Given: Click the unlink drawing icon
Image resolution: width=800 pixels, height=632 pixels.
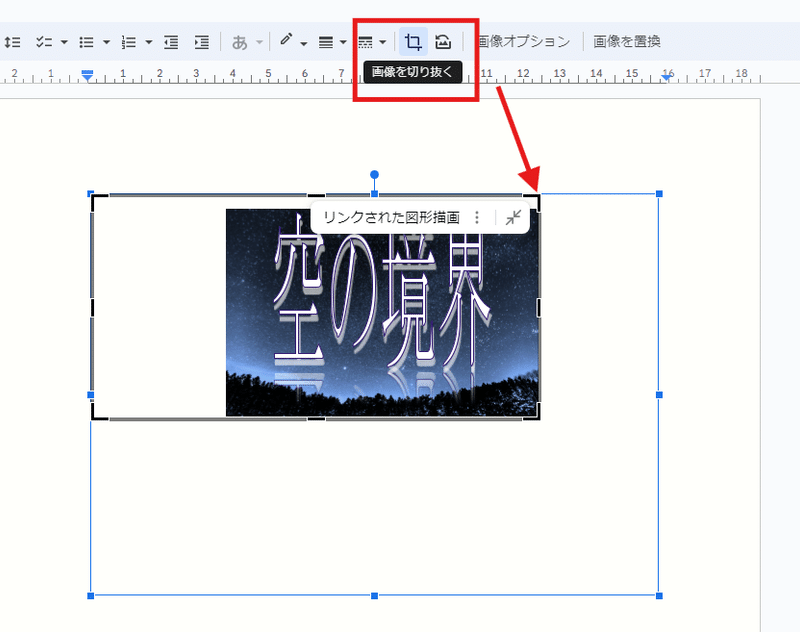Looking at the screenshot, I should (513, 218).
